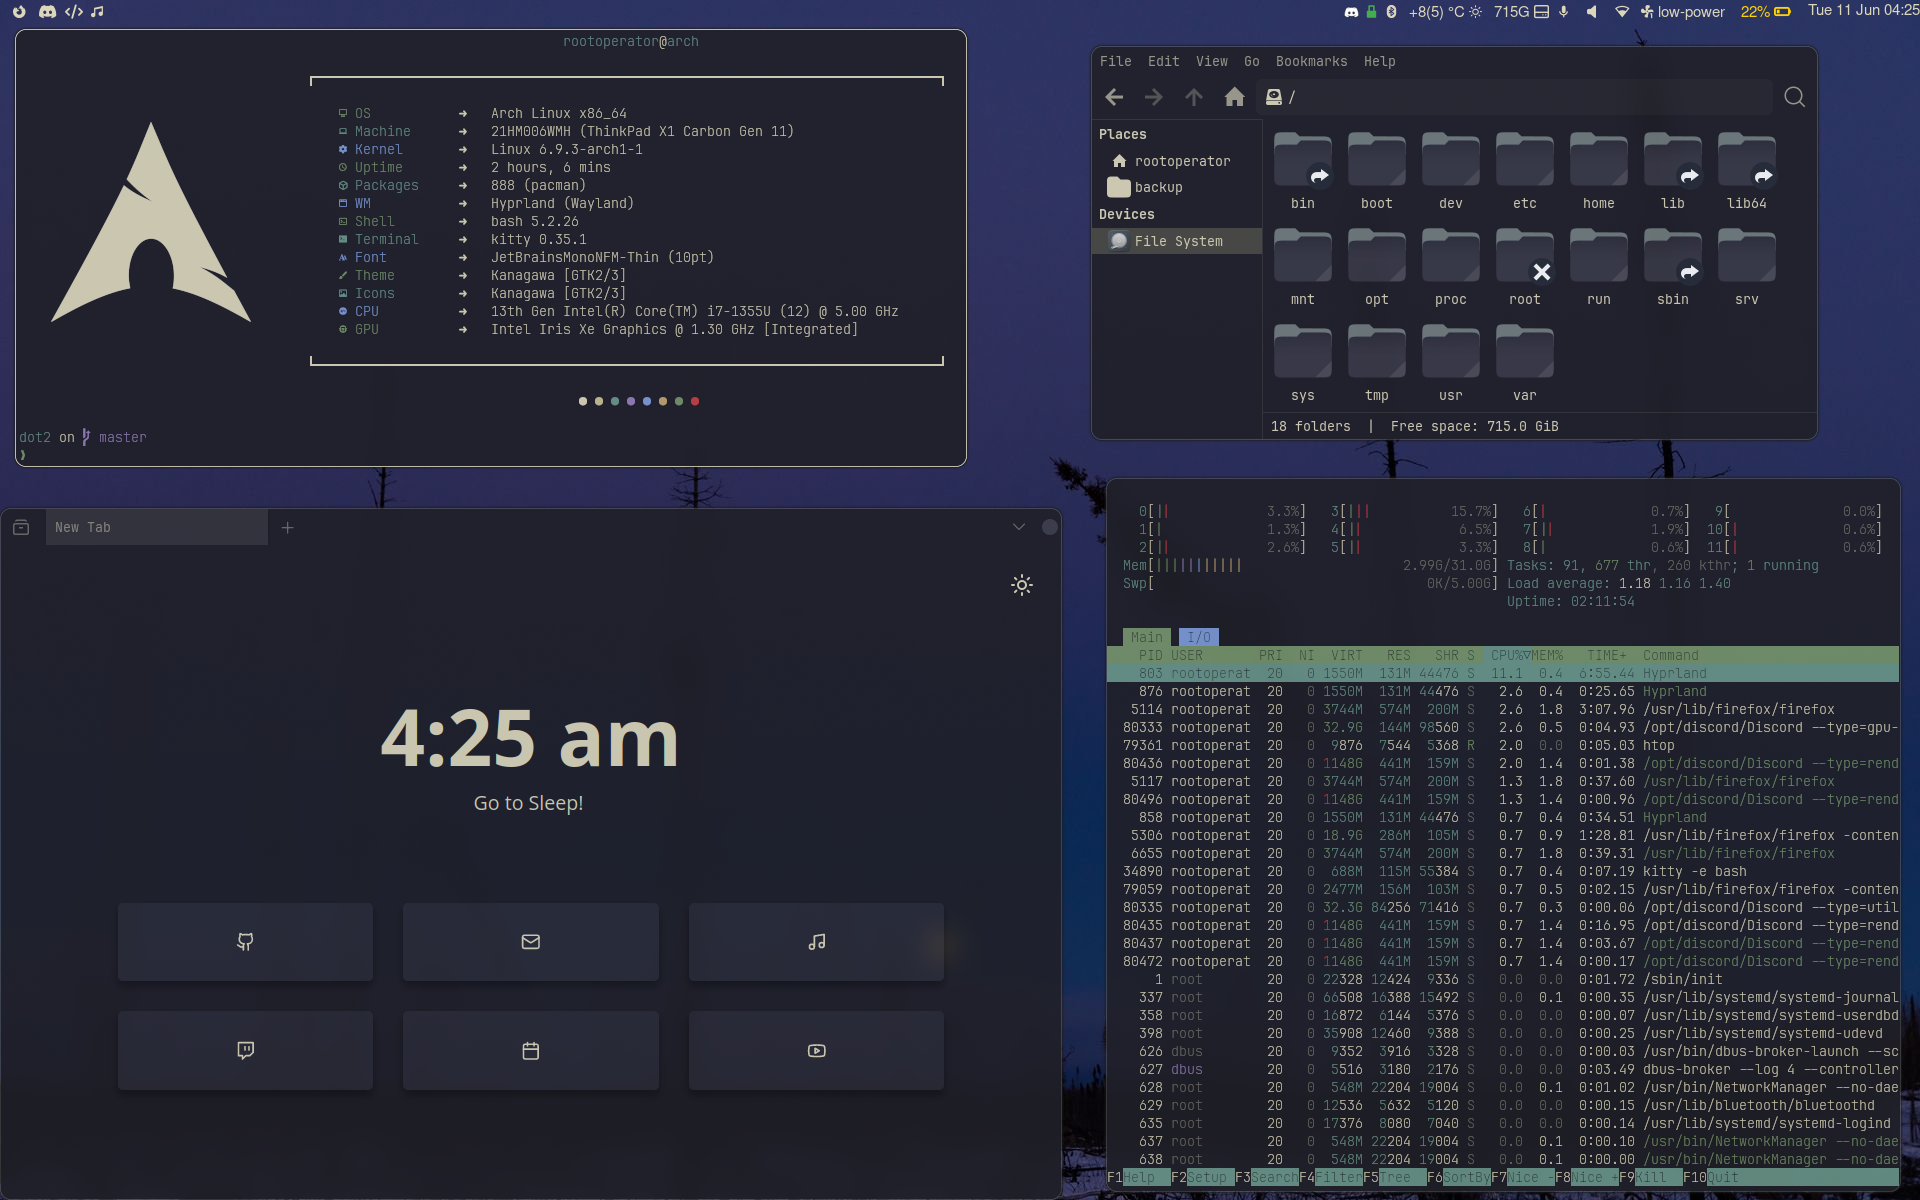Go to home folder in file manager
The image size is (1920, 1200).
pyautogui.click(x=1234, y=97)
